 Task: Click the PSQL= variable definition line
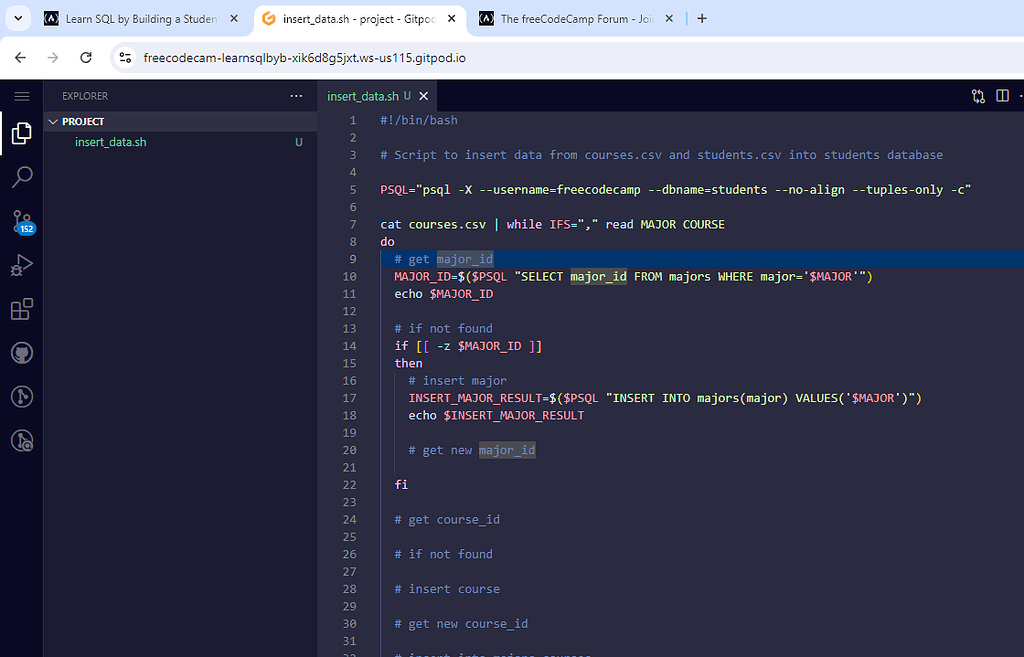[x=675, y=189]
